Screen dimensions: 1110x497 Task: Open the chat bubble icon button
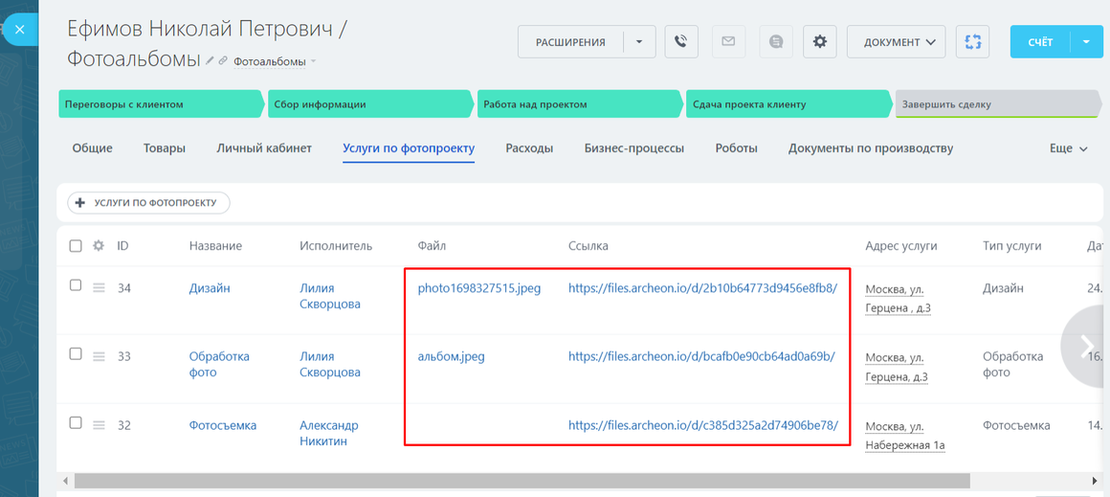775,42
